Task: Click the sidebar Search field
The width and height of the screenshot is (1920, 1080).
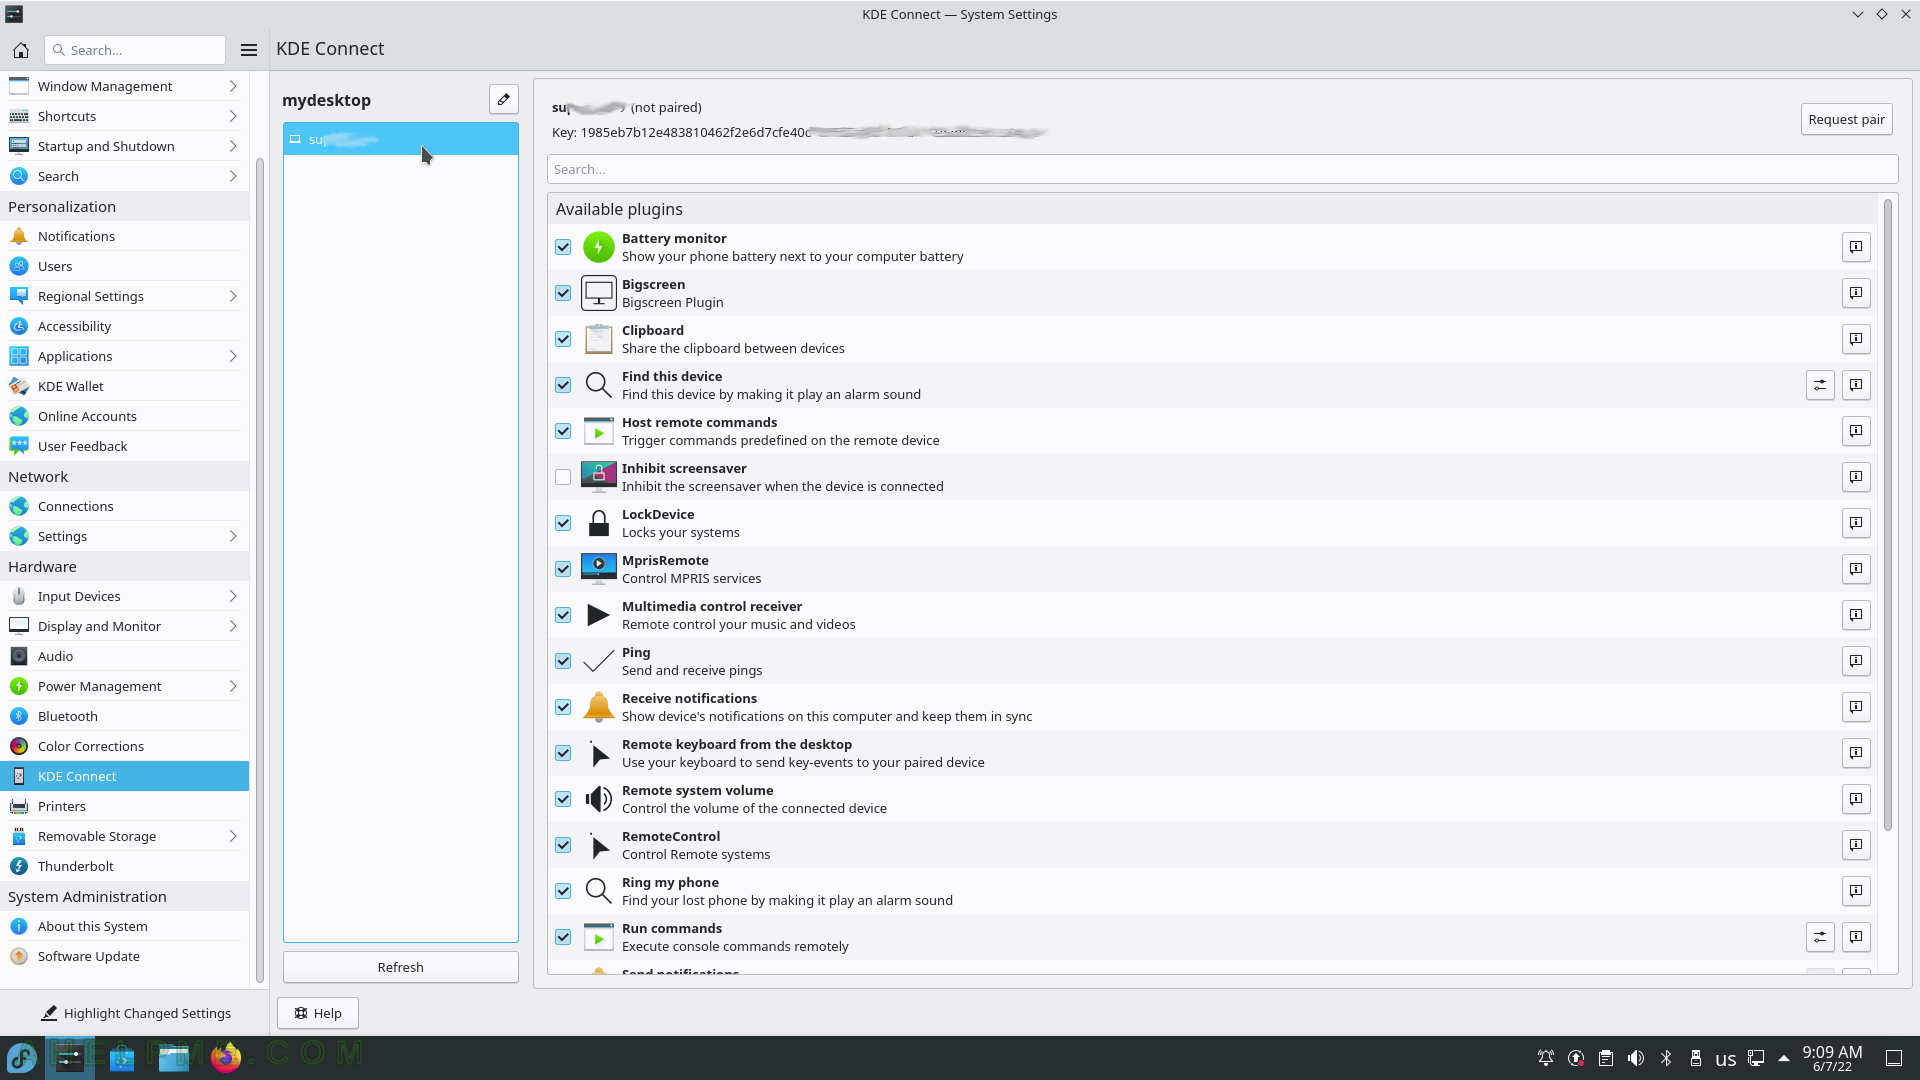Action: tap(135, 50)
